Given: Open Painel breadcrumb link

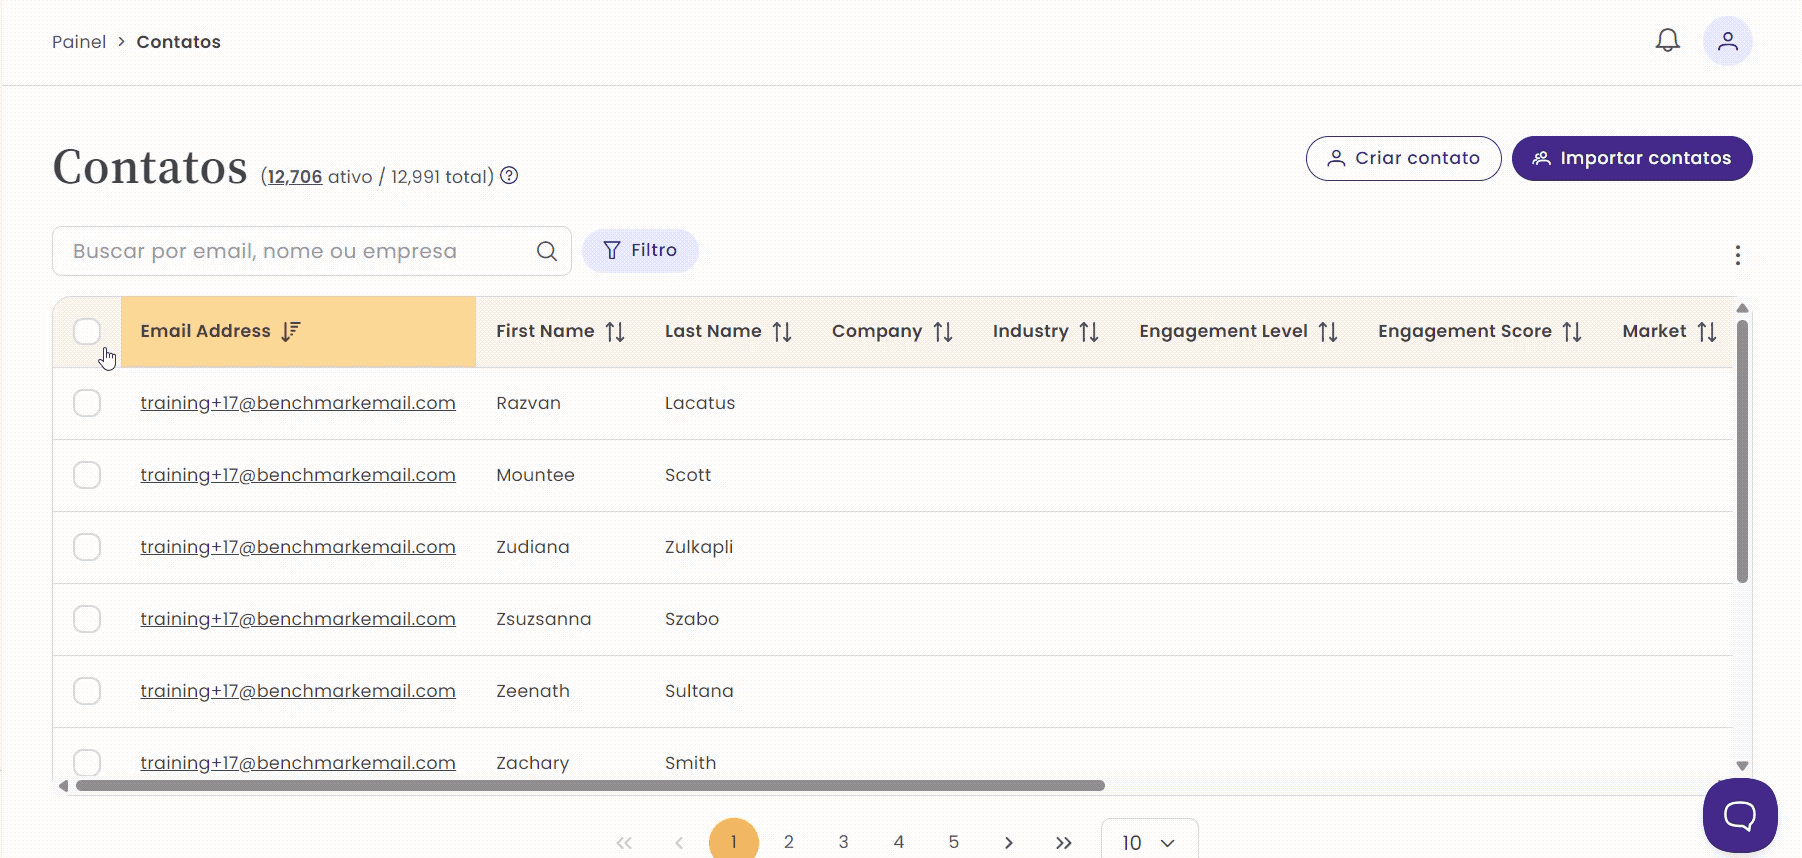Looking at the screenshot, I should click(79, 42).
